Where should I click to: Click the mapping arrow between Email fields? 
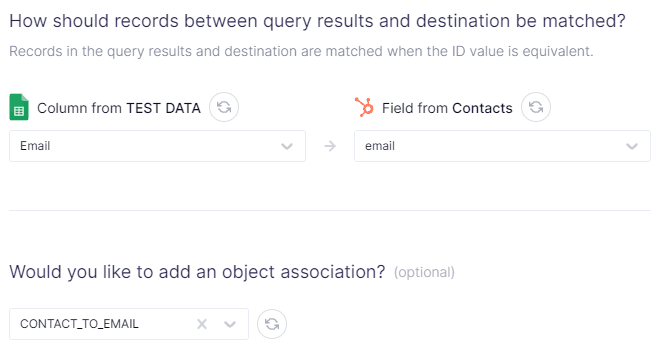click(x=330, y=146)
